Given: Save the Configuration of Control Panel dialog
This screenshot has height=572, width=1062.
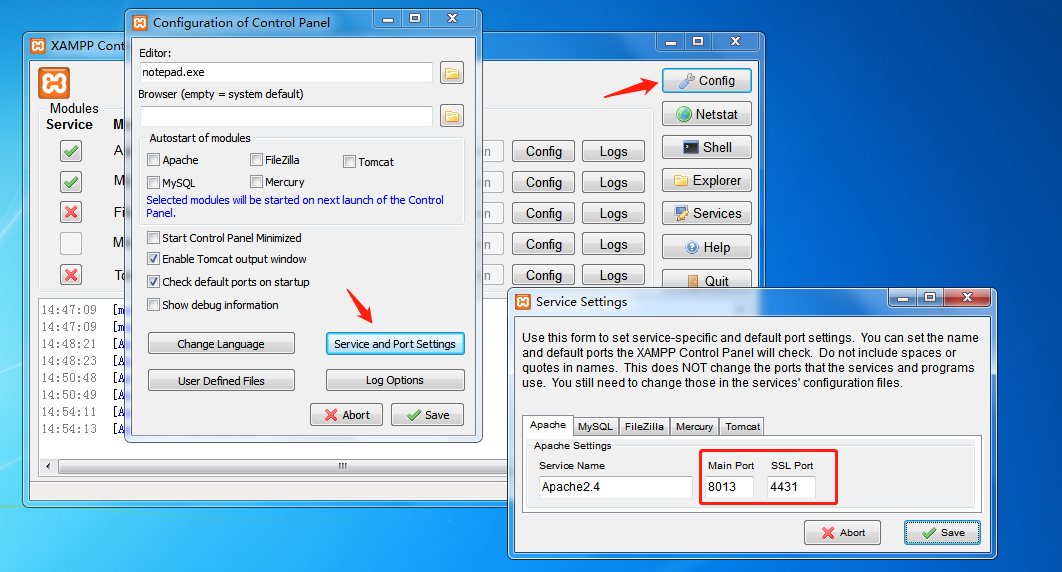Looking at the screenshot, I should [x=427, y=415].
